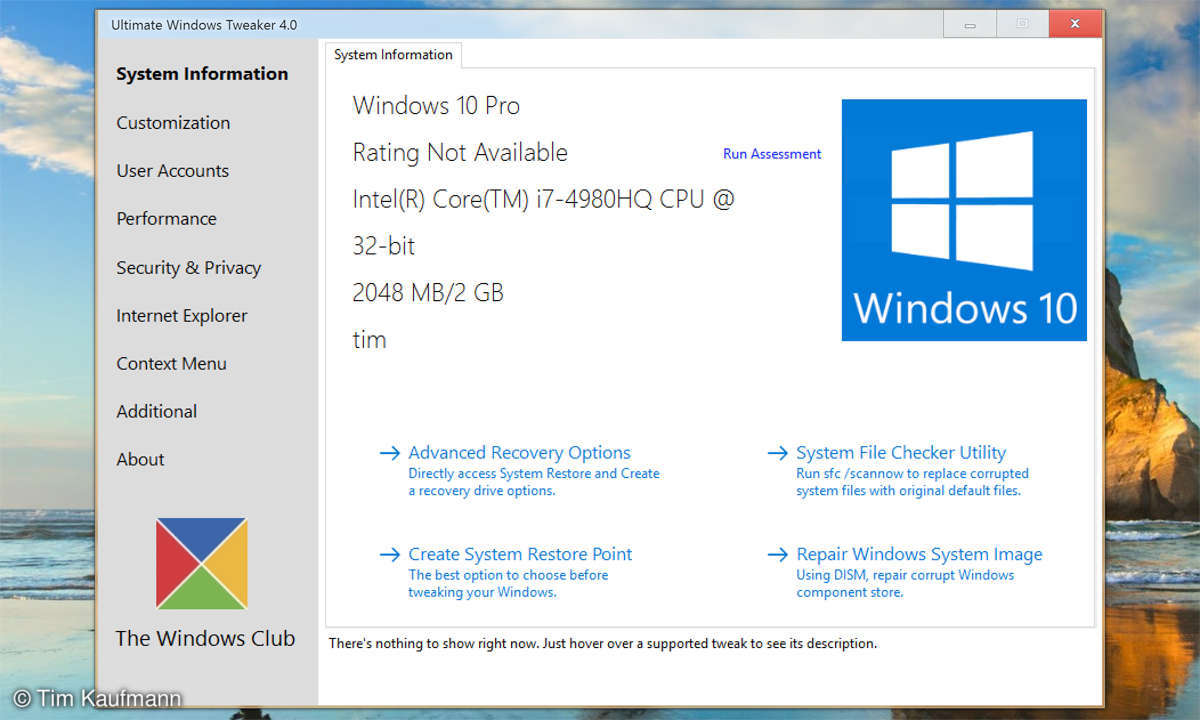Click The Windows Club logo icon

201,563
